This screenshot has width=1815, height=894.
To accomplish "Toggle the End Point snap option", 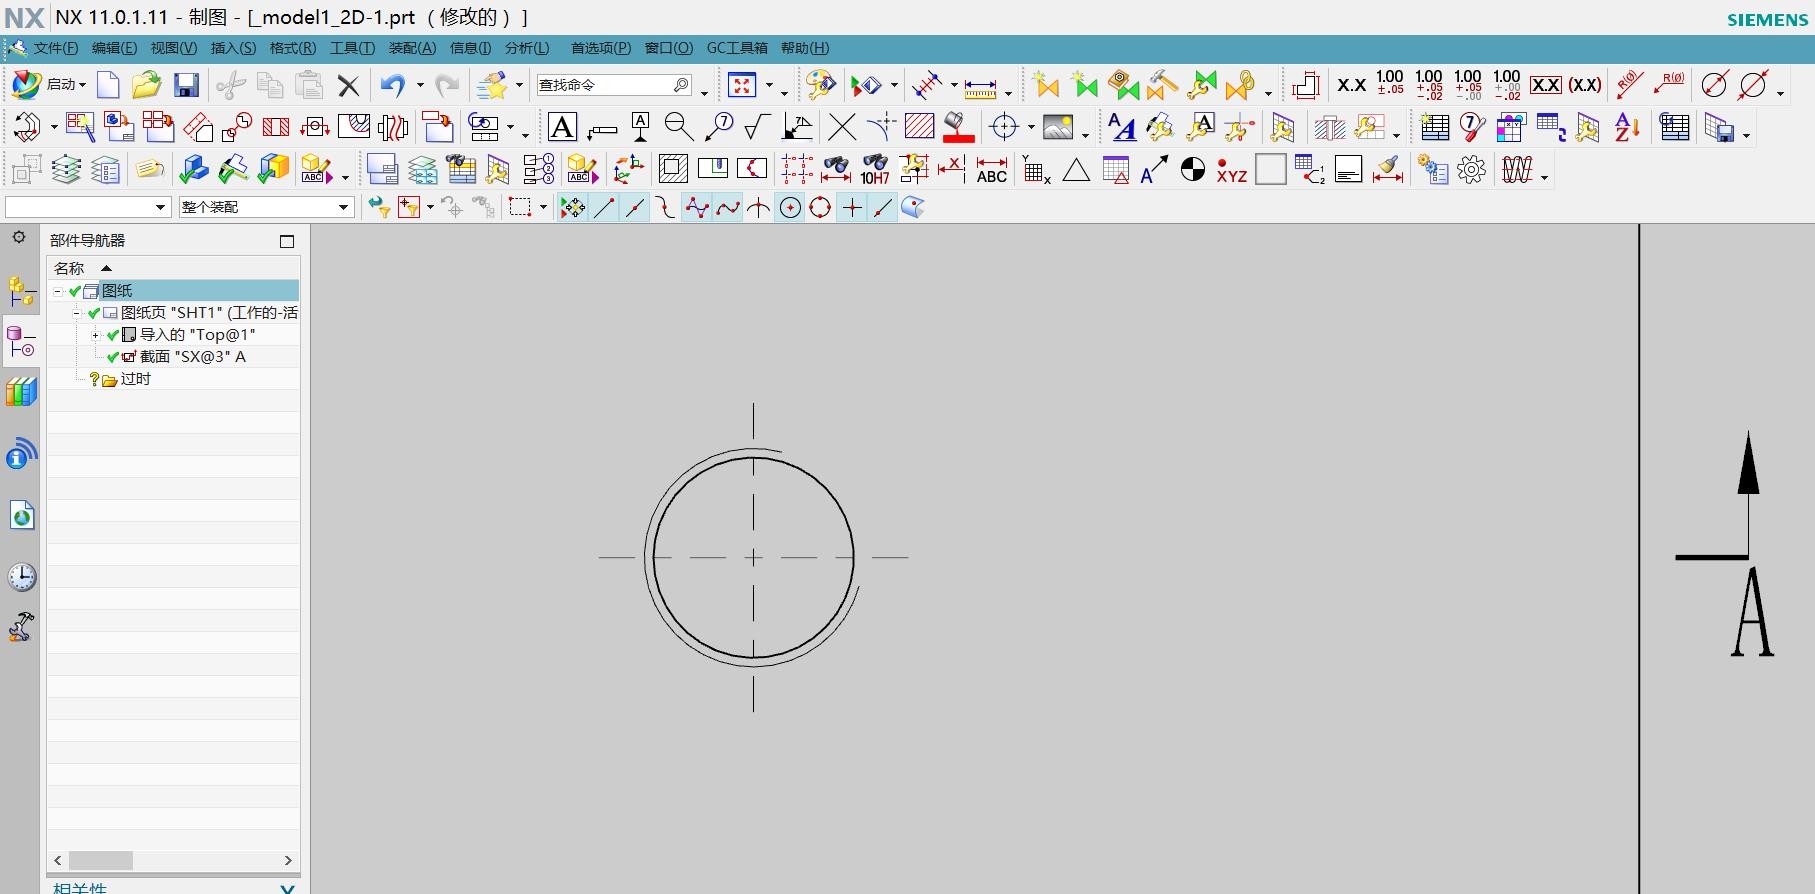I will tap(604, 207).
